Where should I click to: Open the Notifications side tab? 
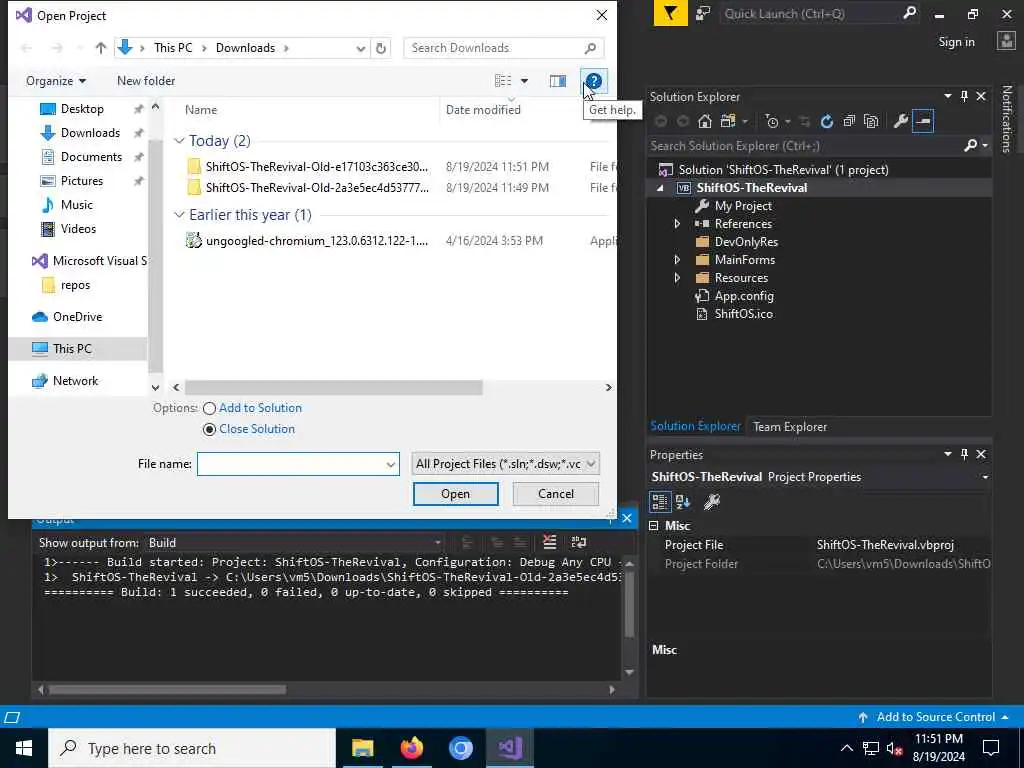[x=1006, y=118]
